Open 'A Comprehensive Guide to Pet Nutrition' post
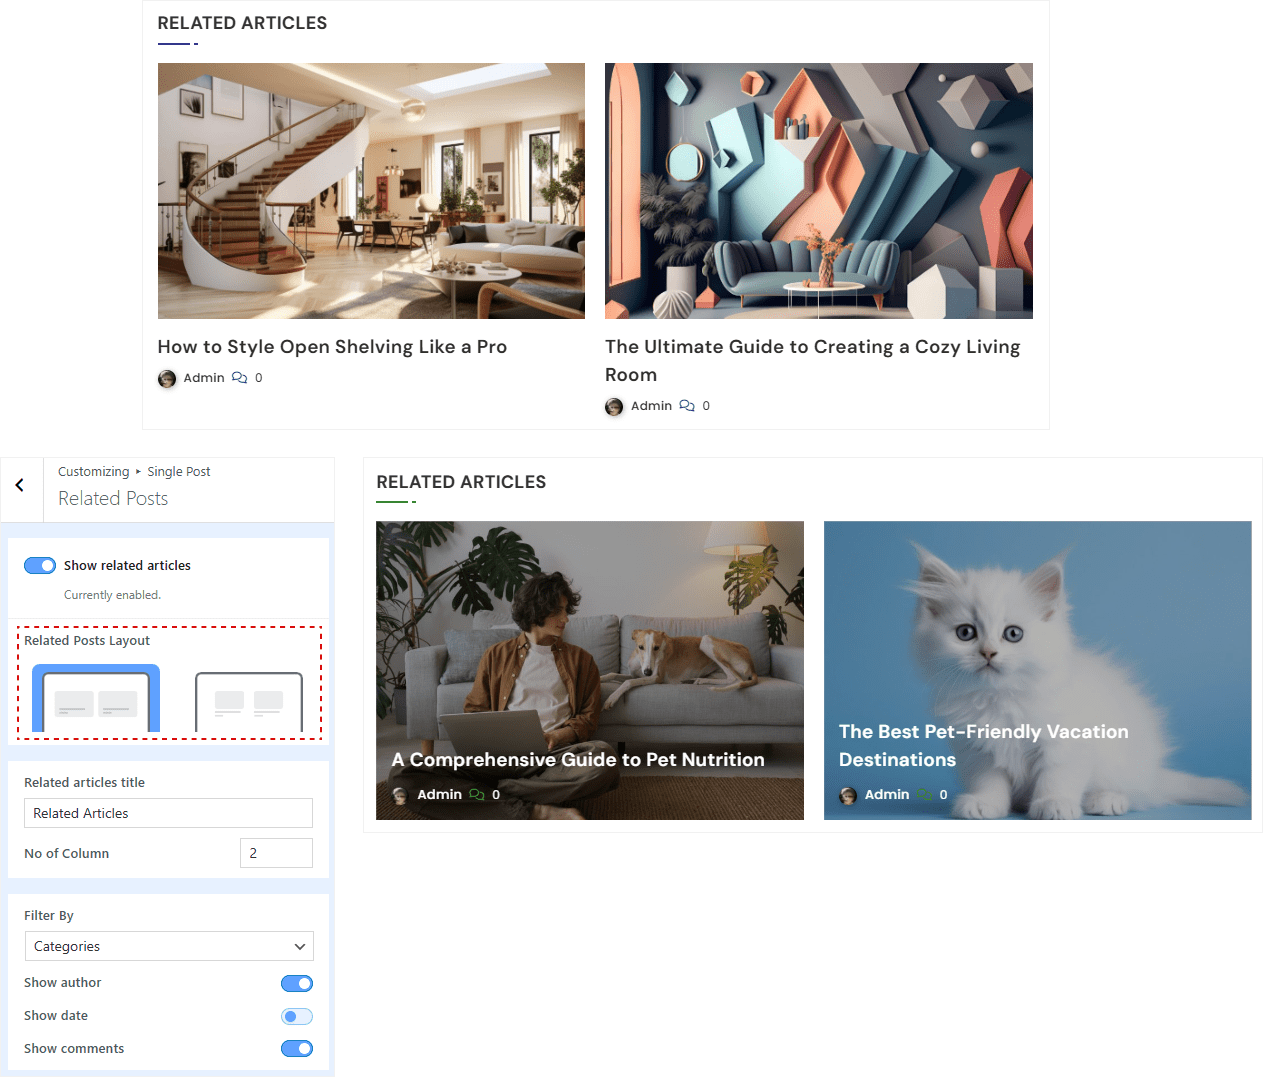This screenshot has height=1077, width=1263. pyautogui.click(x=578, y=760)
